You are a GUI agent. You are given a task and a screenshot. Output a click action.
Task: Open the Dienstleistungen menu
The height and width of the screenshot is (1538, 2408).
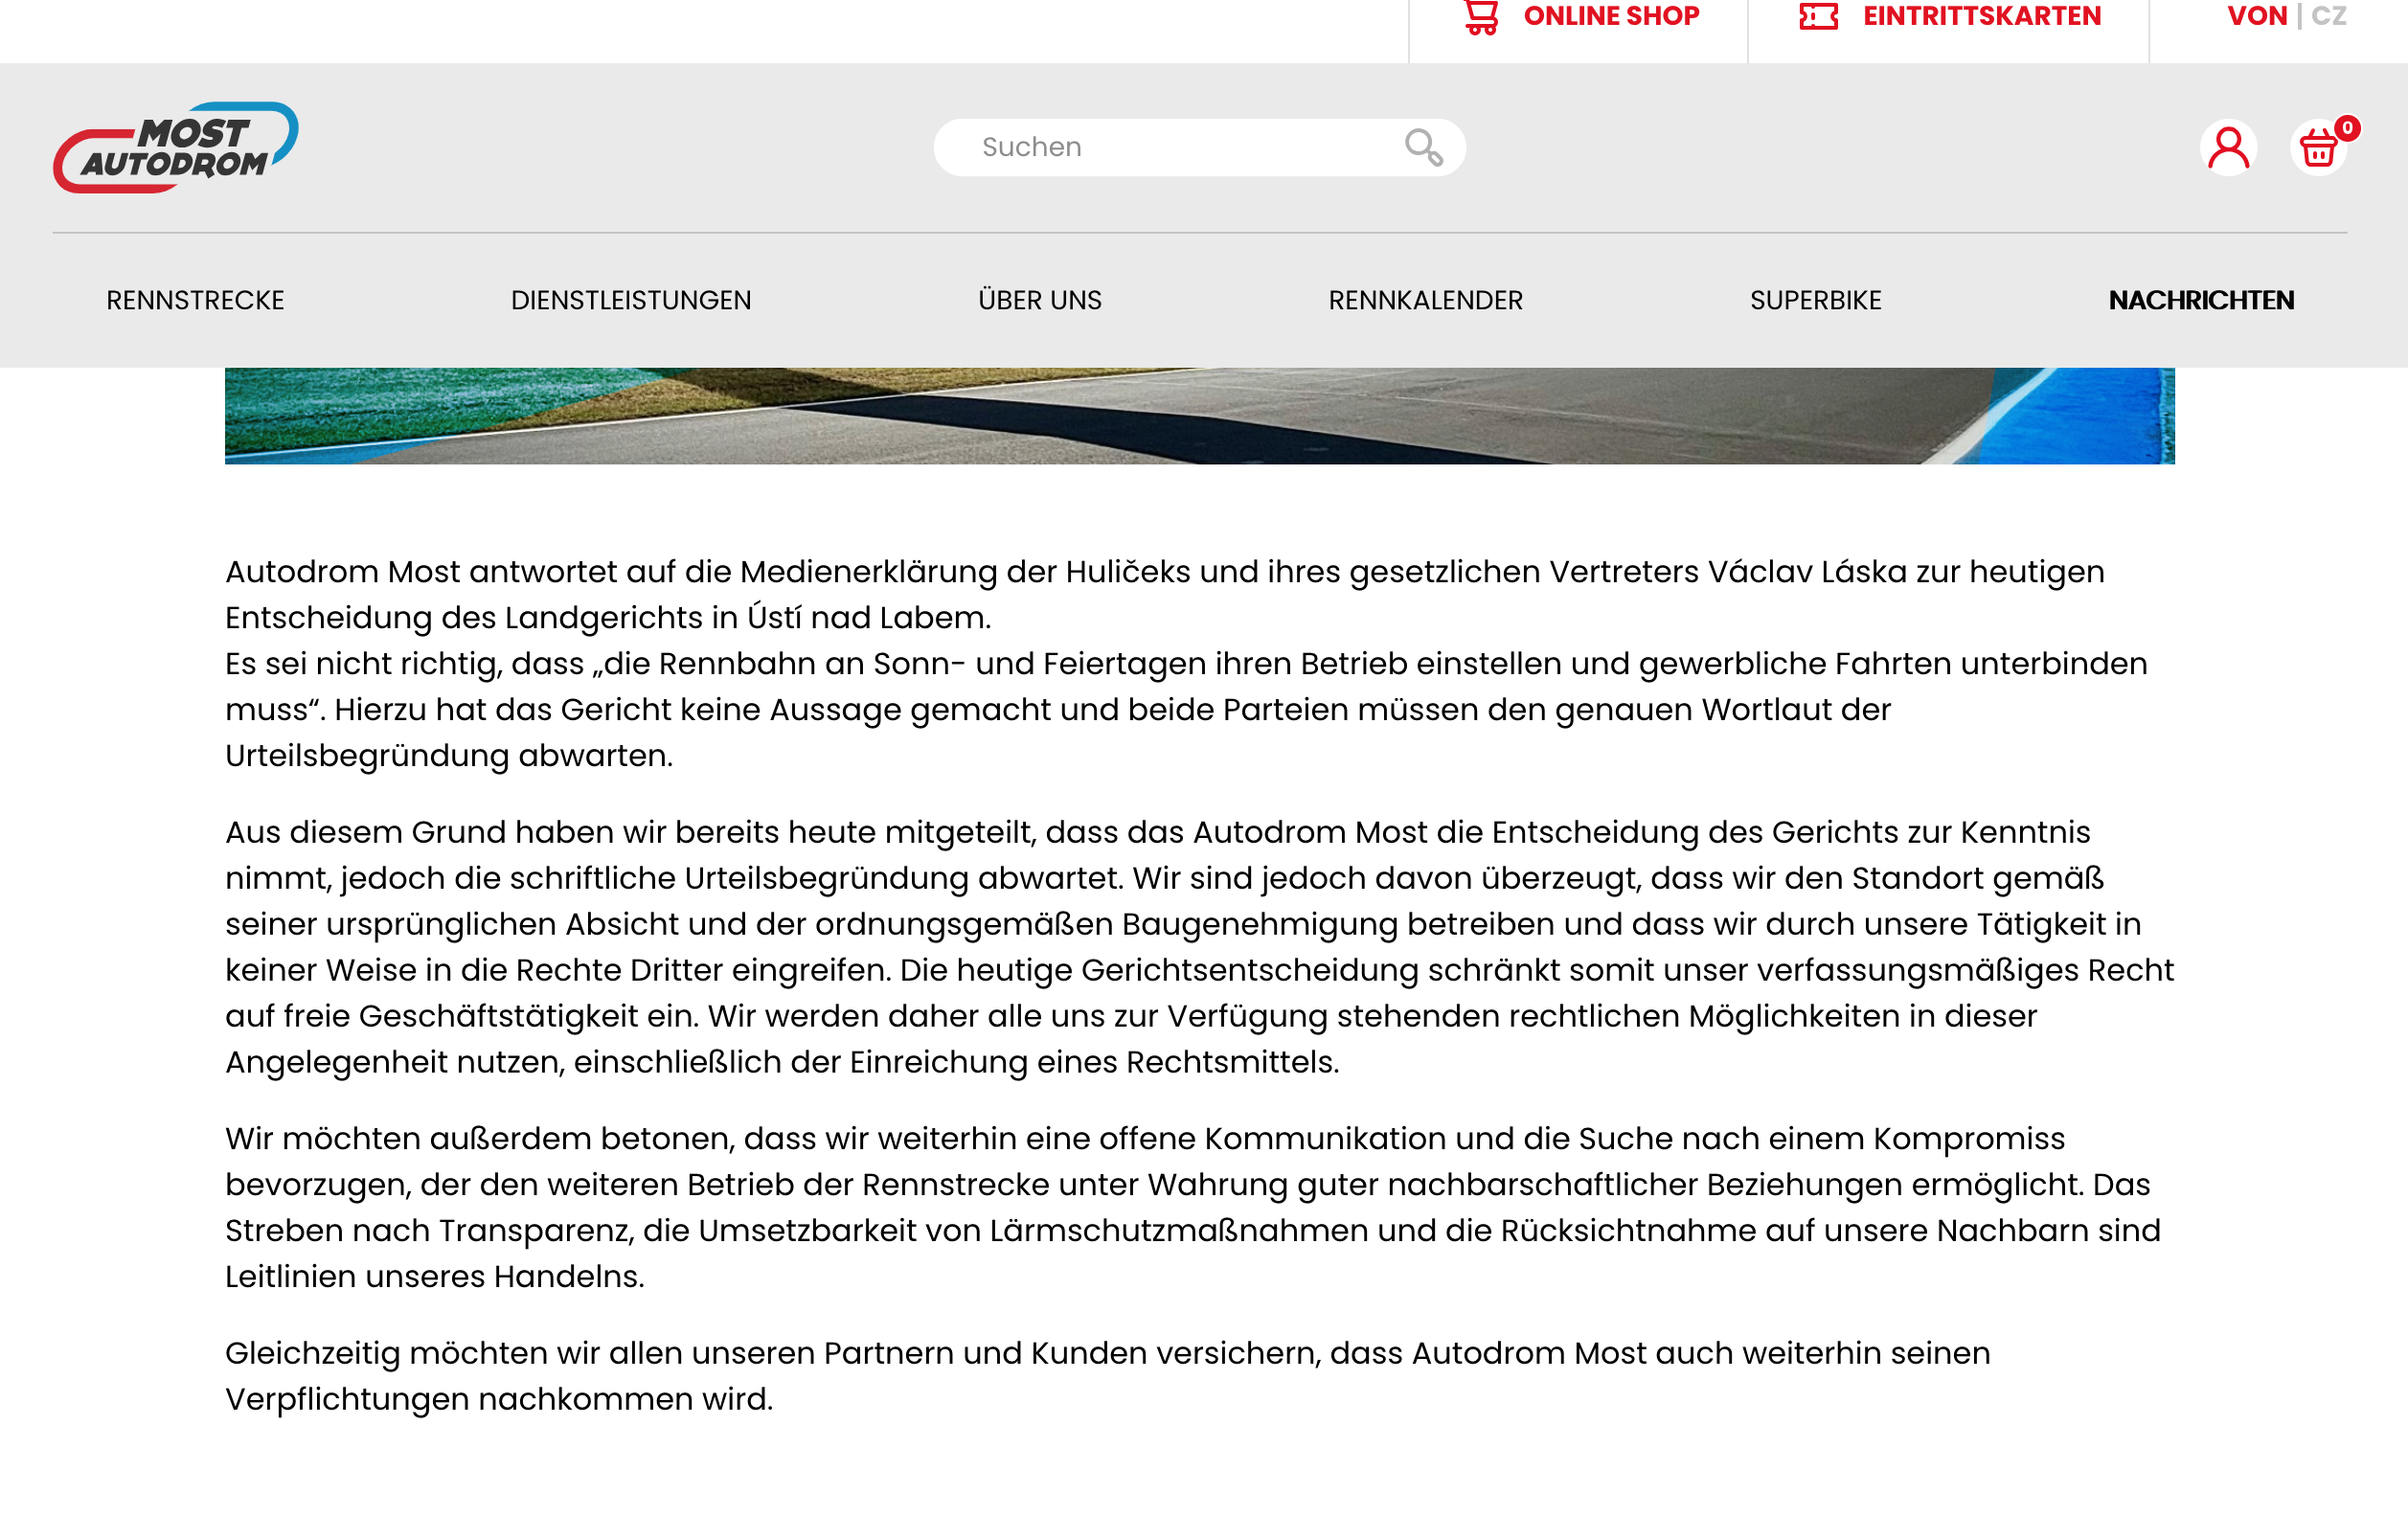point(630,300)
